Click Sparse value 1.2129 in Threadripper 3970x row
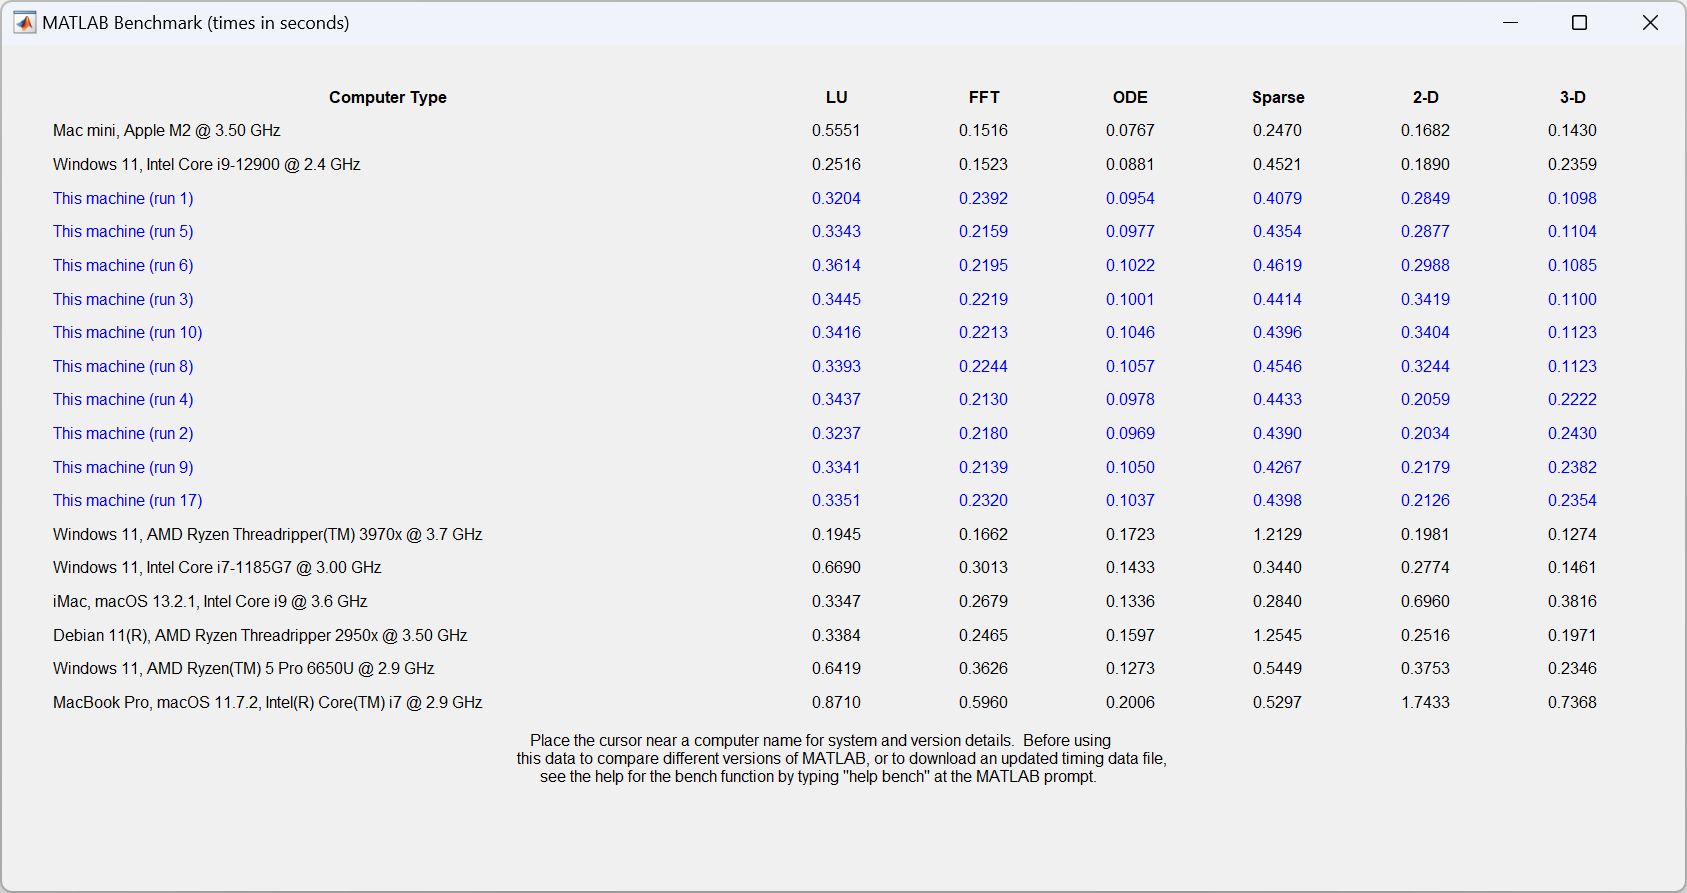Viewport: 1687px width, 893px height. point(1277,534)
